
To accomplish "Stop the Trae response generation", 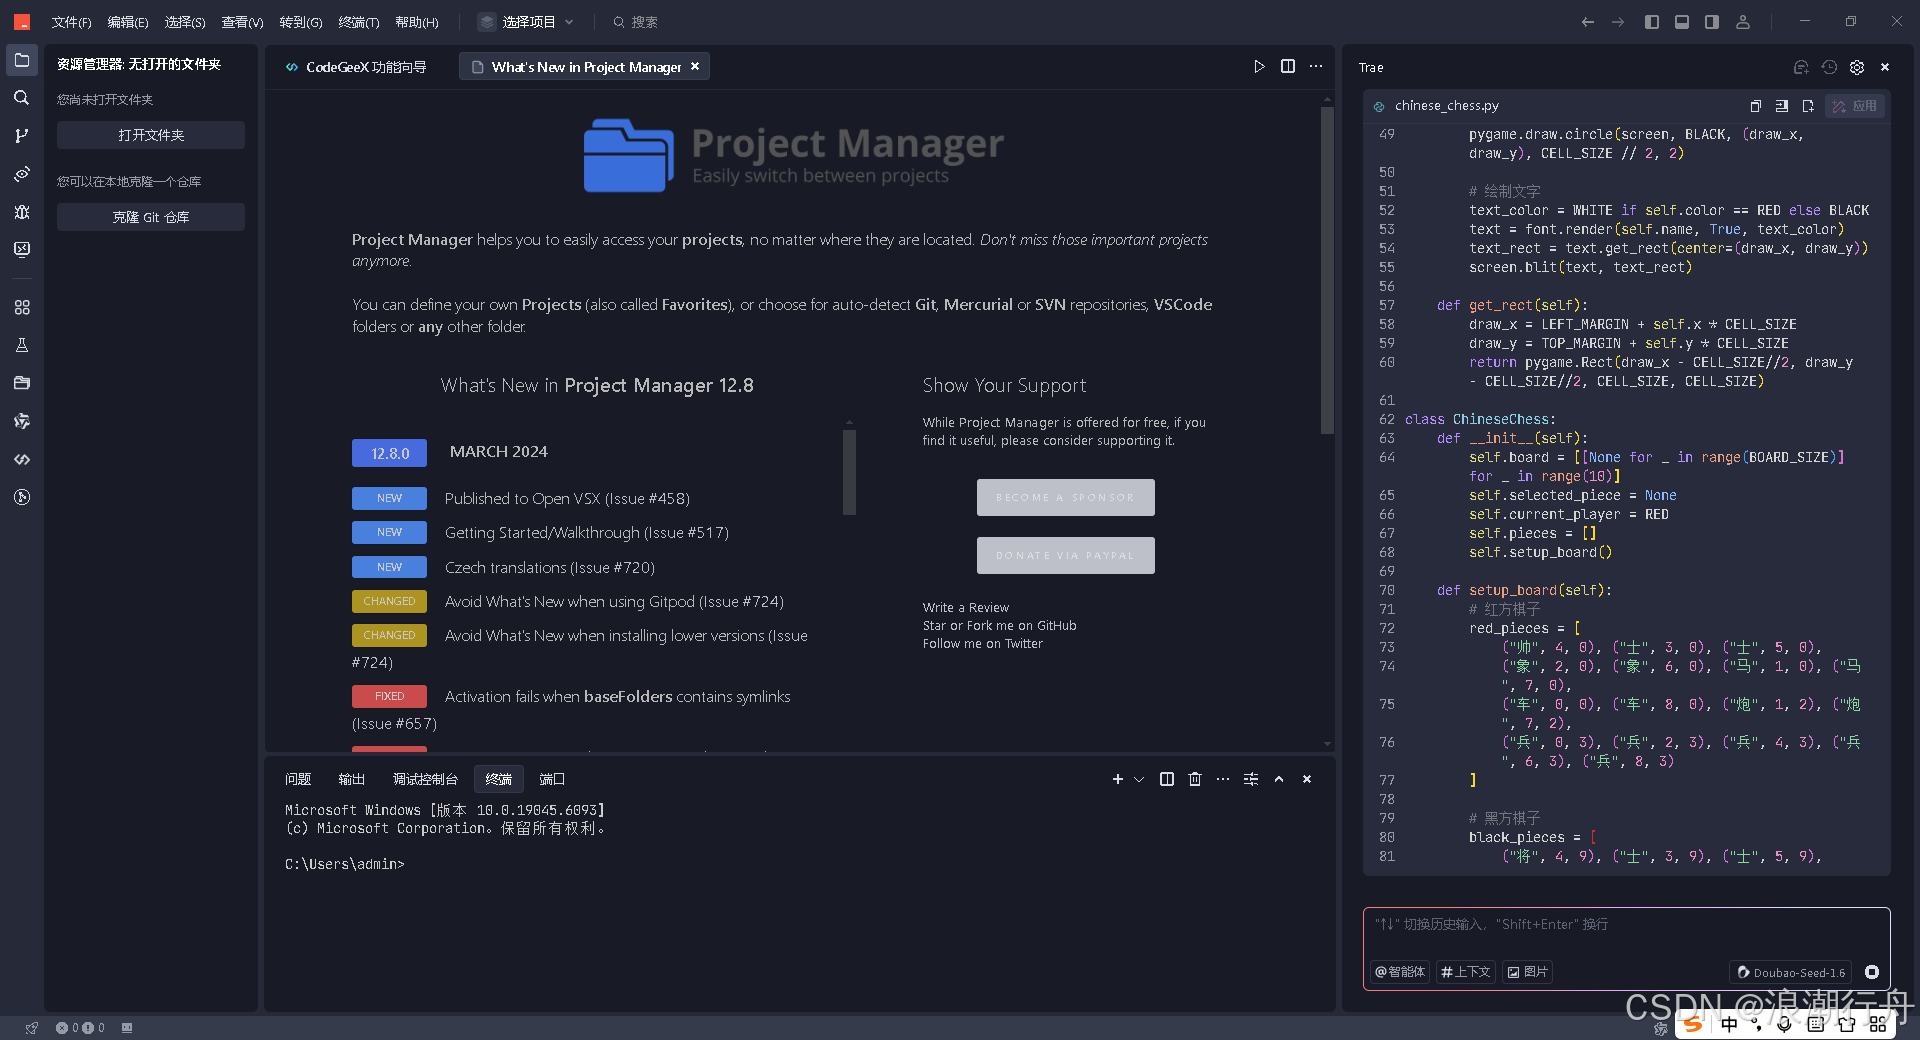I will [1872, 972].
